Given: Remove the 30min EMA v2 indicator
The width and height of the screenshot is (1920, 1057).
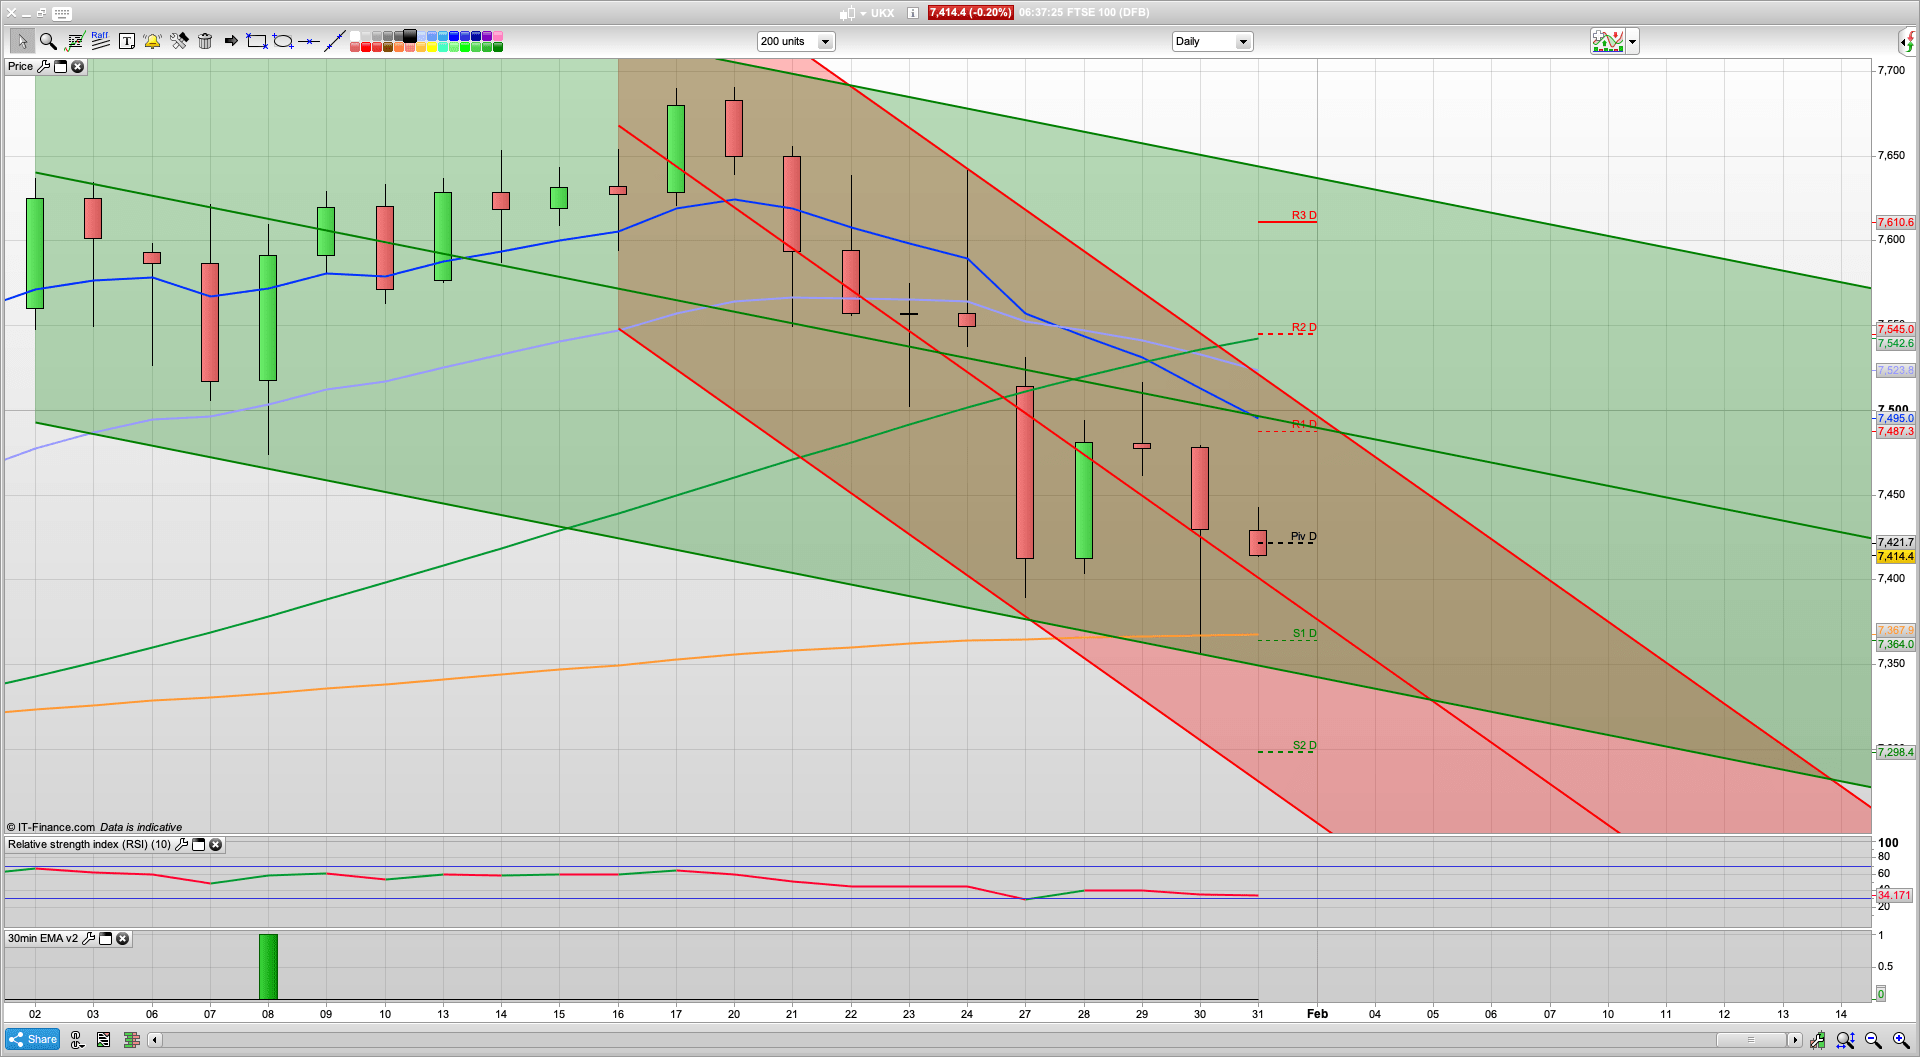Looking at the screenshot, I should pyautogui.click(x=122, y=939).
